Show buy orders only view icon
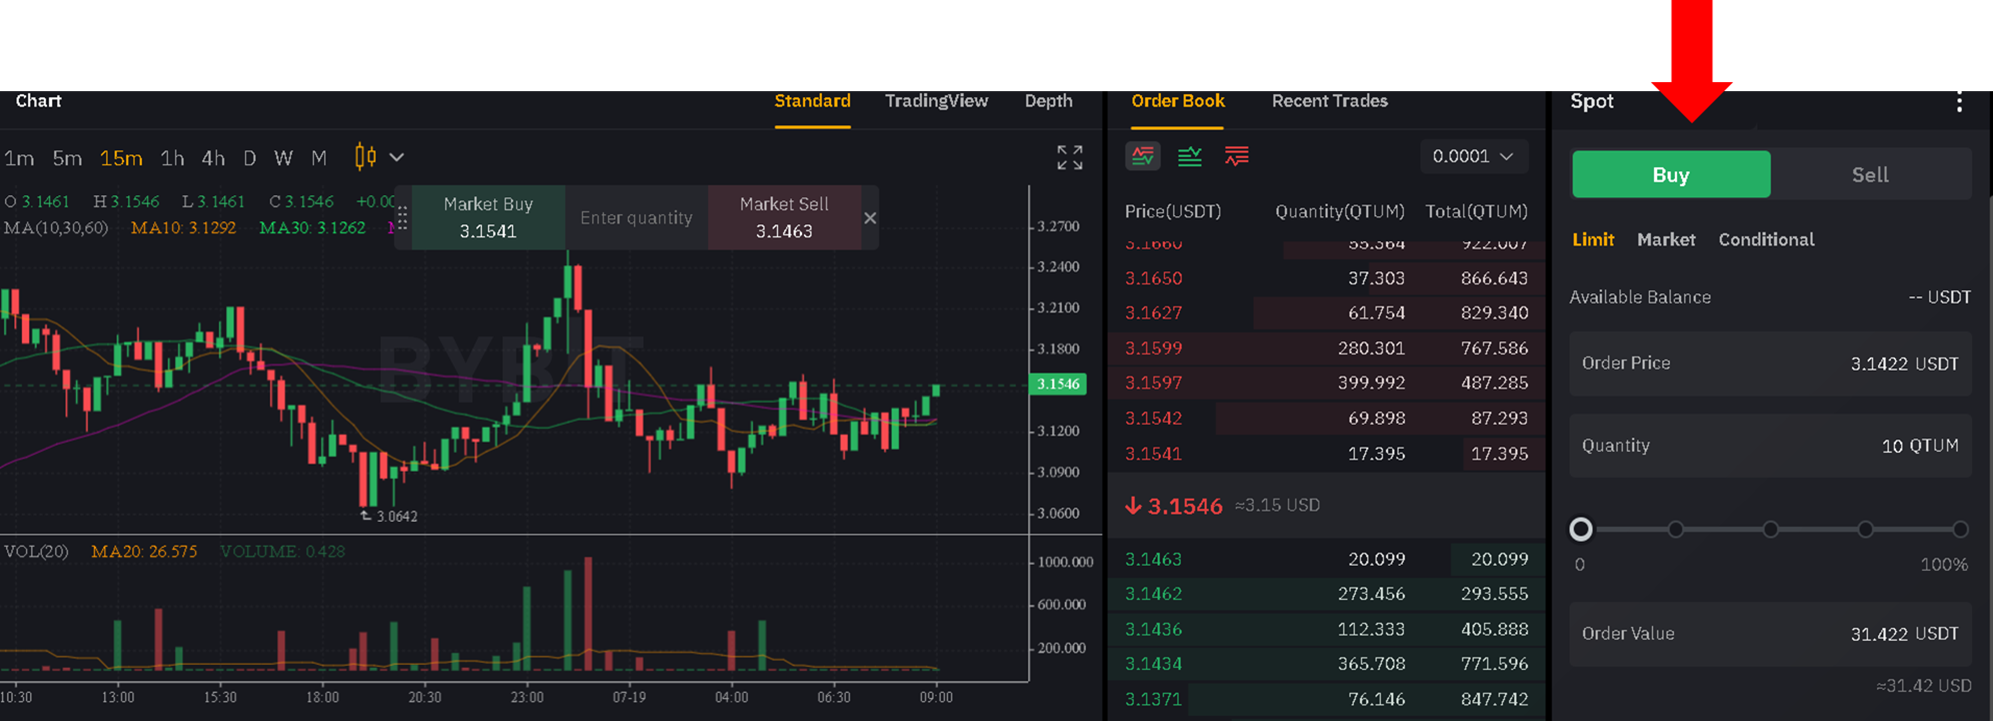Screen dimensions: 1993x721 coord(1190,156)
